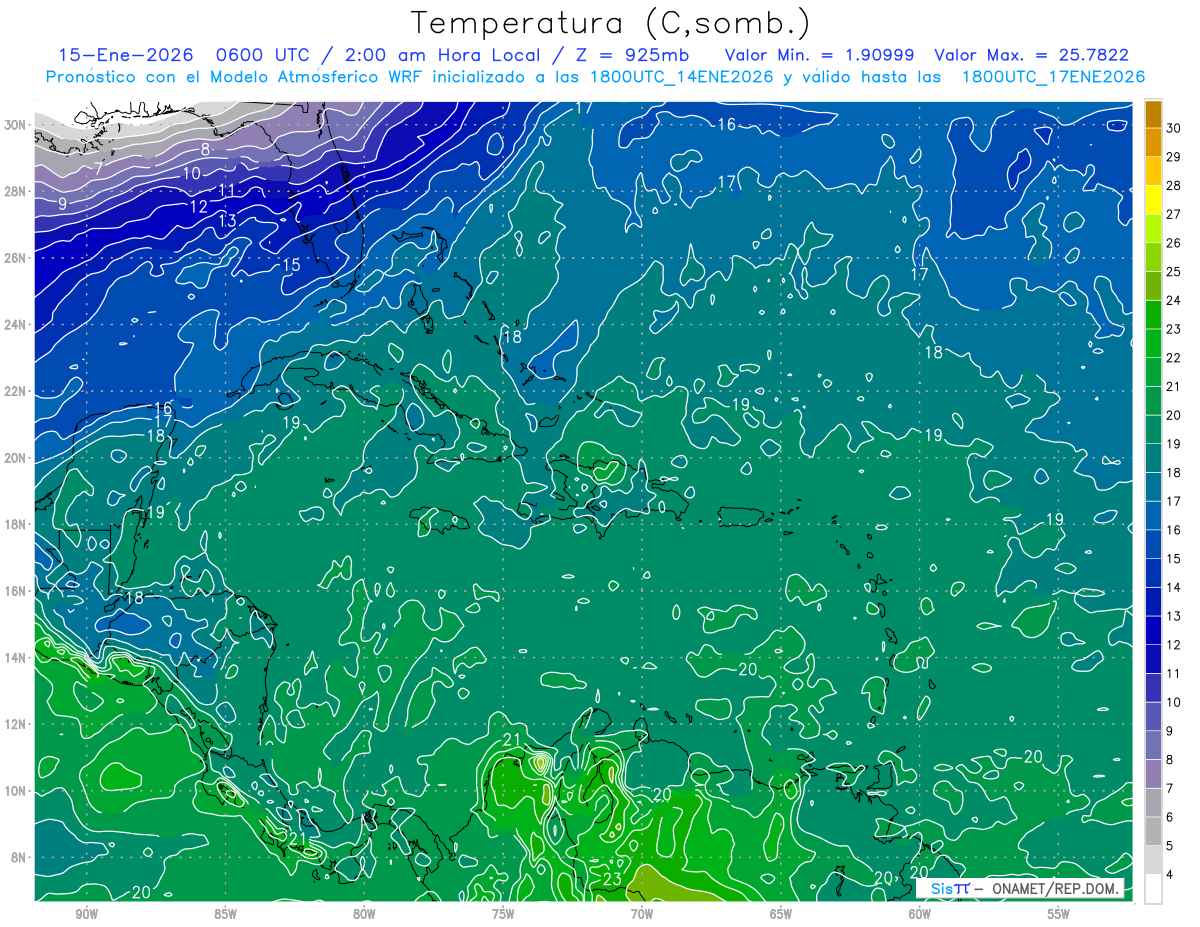Click the "Valor Min. = 1.90999" value

point(819,56)
